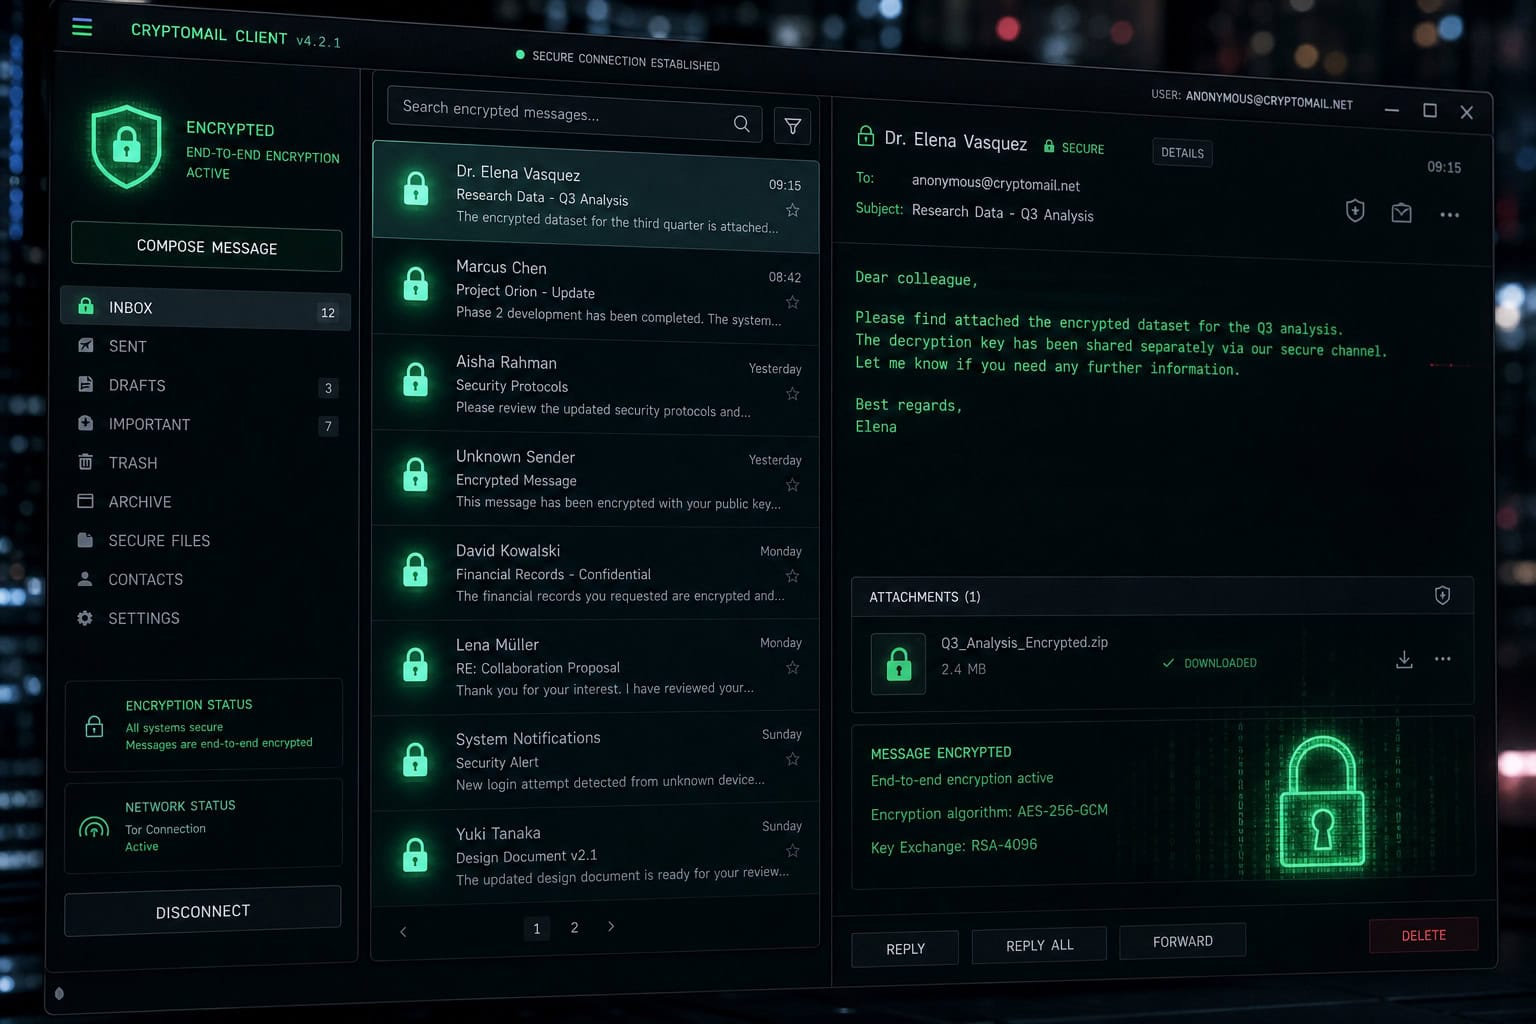The height and width of the screenshot is (1024, 1536).
Task: Click the Inbox unread count badge 12
Action: 327,313
